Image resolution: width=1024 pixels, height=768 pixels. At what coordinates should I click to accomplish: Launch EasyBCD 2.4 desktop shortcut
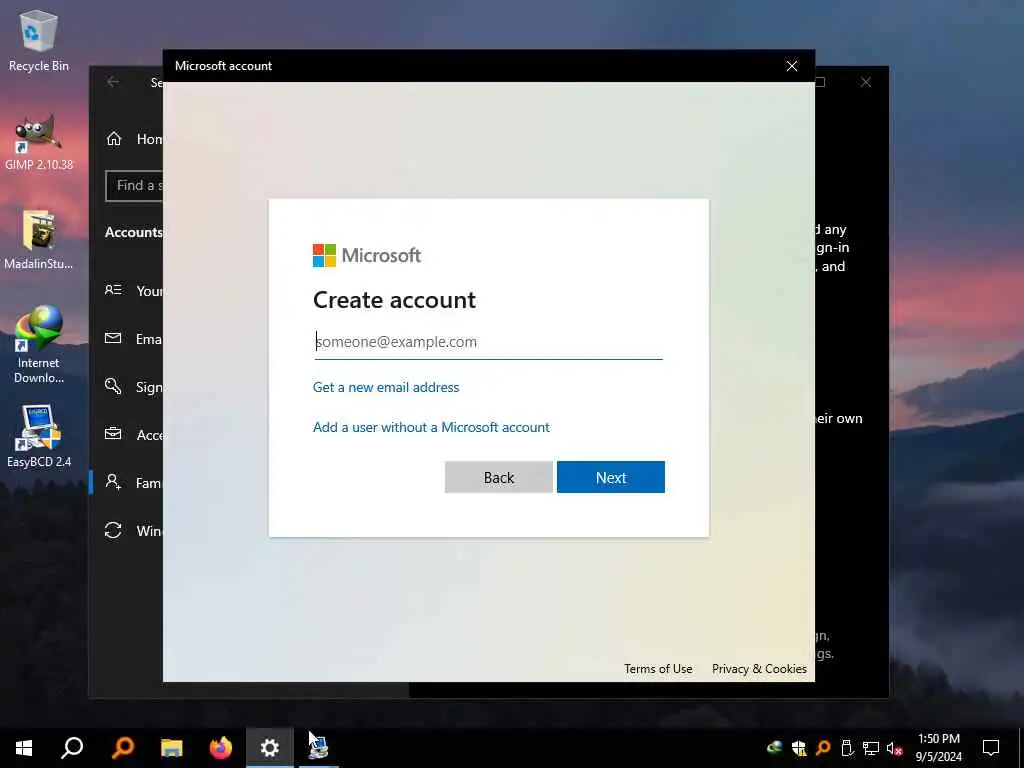[39, 436]
